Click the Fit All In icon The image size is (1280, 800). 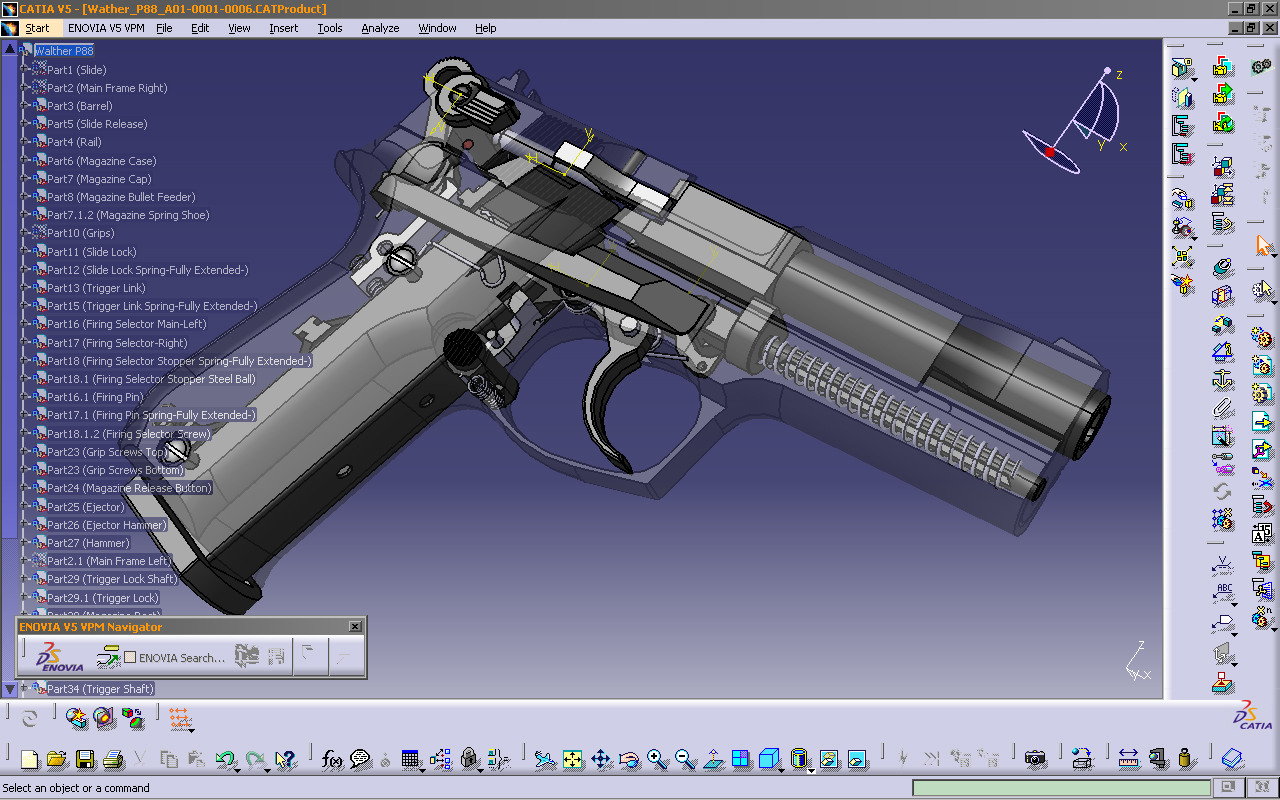[572, 760]
